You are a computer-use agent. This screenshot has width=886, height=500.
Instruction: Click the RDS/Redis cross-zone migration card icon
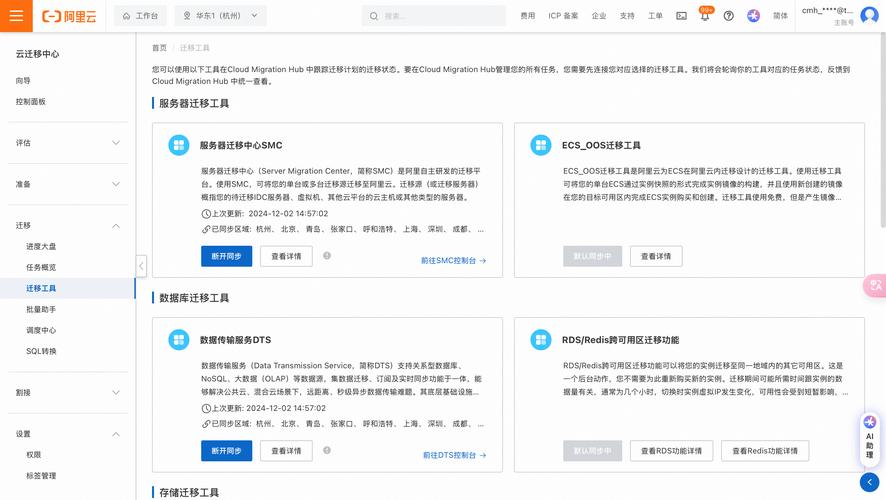tap(541, 340)
